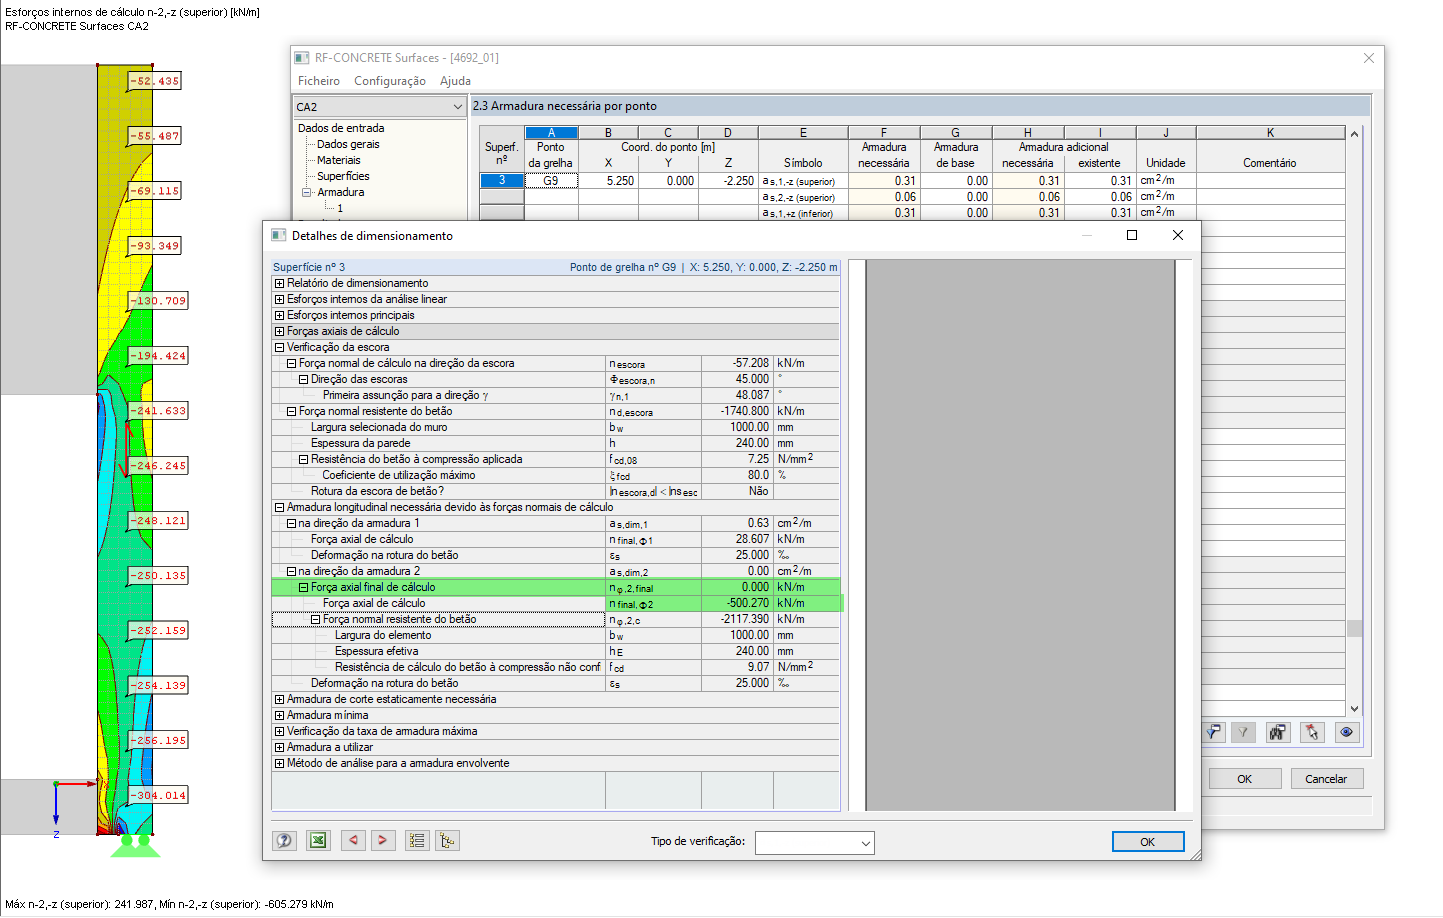The width and height of the screenshot is (1443, 918).
Task: Select the Largura selecionada do muro row
Action: coord(556,427)
